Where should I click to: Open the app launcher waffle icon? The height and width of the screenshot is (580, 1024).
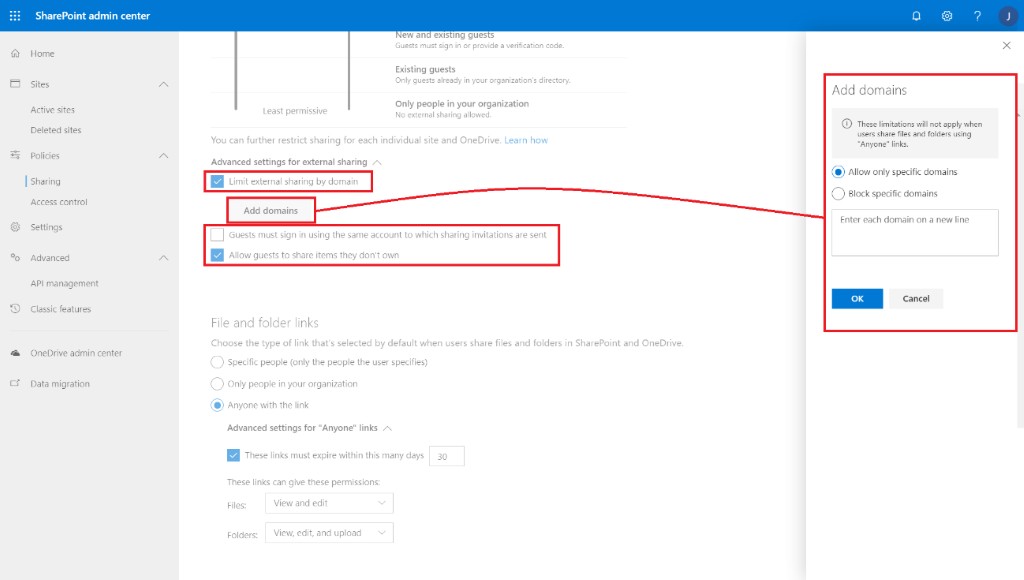pos(15,16)
